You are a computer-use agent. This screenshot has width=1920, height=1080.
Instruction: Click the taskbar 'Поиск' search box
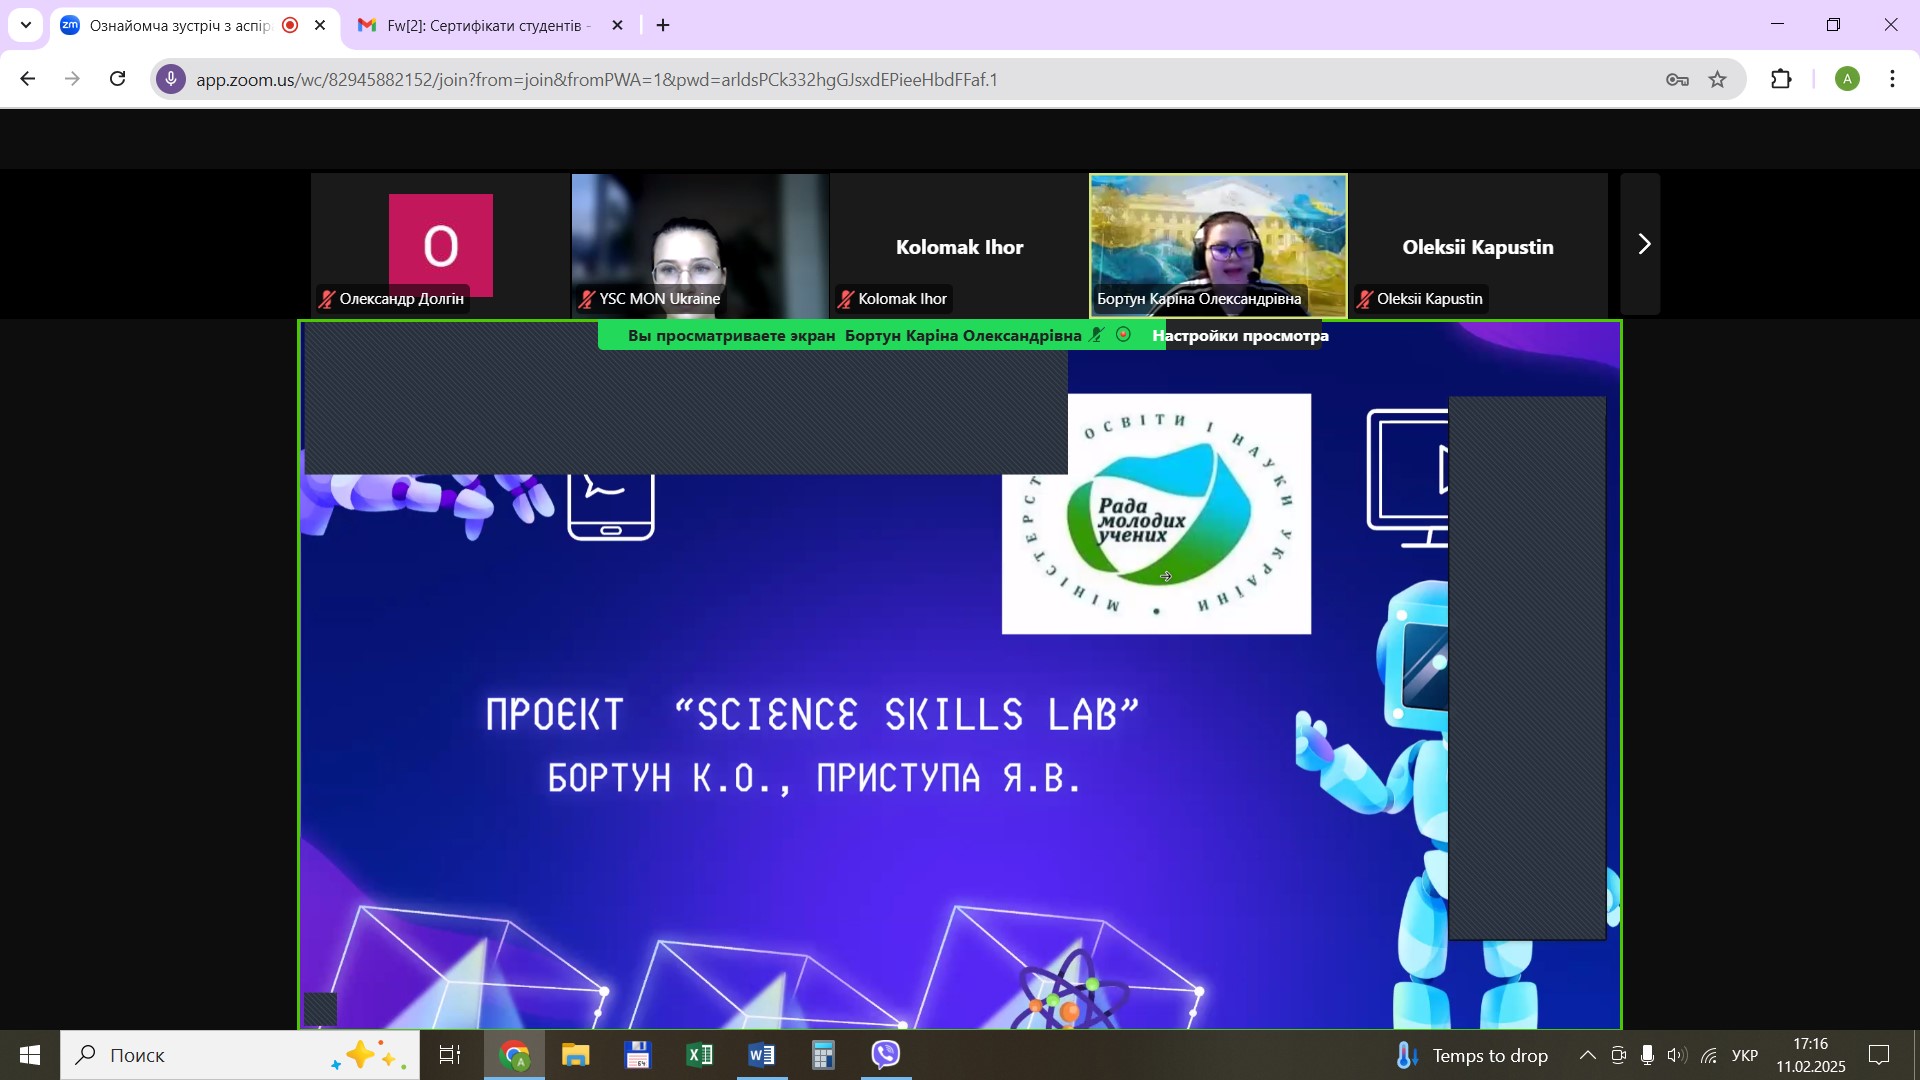point(240,1055)
